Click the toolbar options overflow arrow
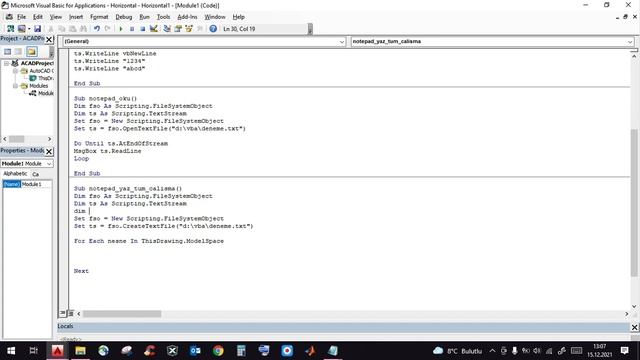Viewport: 640px width, 360px height. 310,29
